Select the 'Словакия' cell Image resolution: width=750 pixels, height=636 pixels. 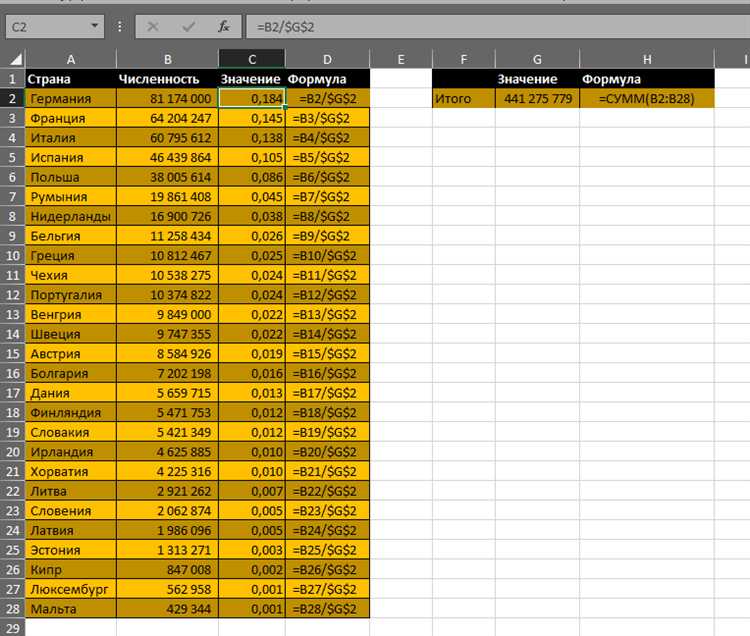tap(71, 432)
